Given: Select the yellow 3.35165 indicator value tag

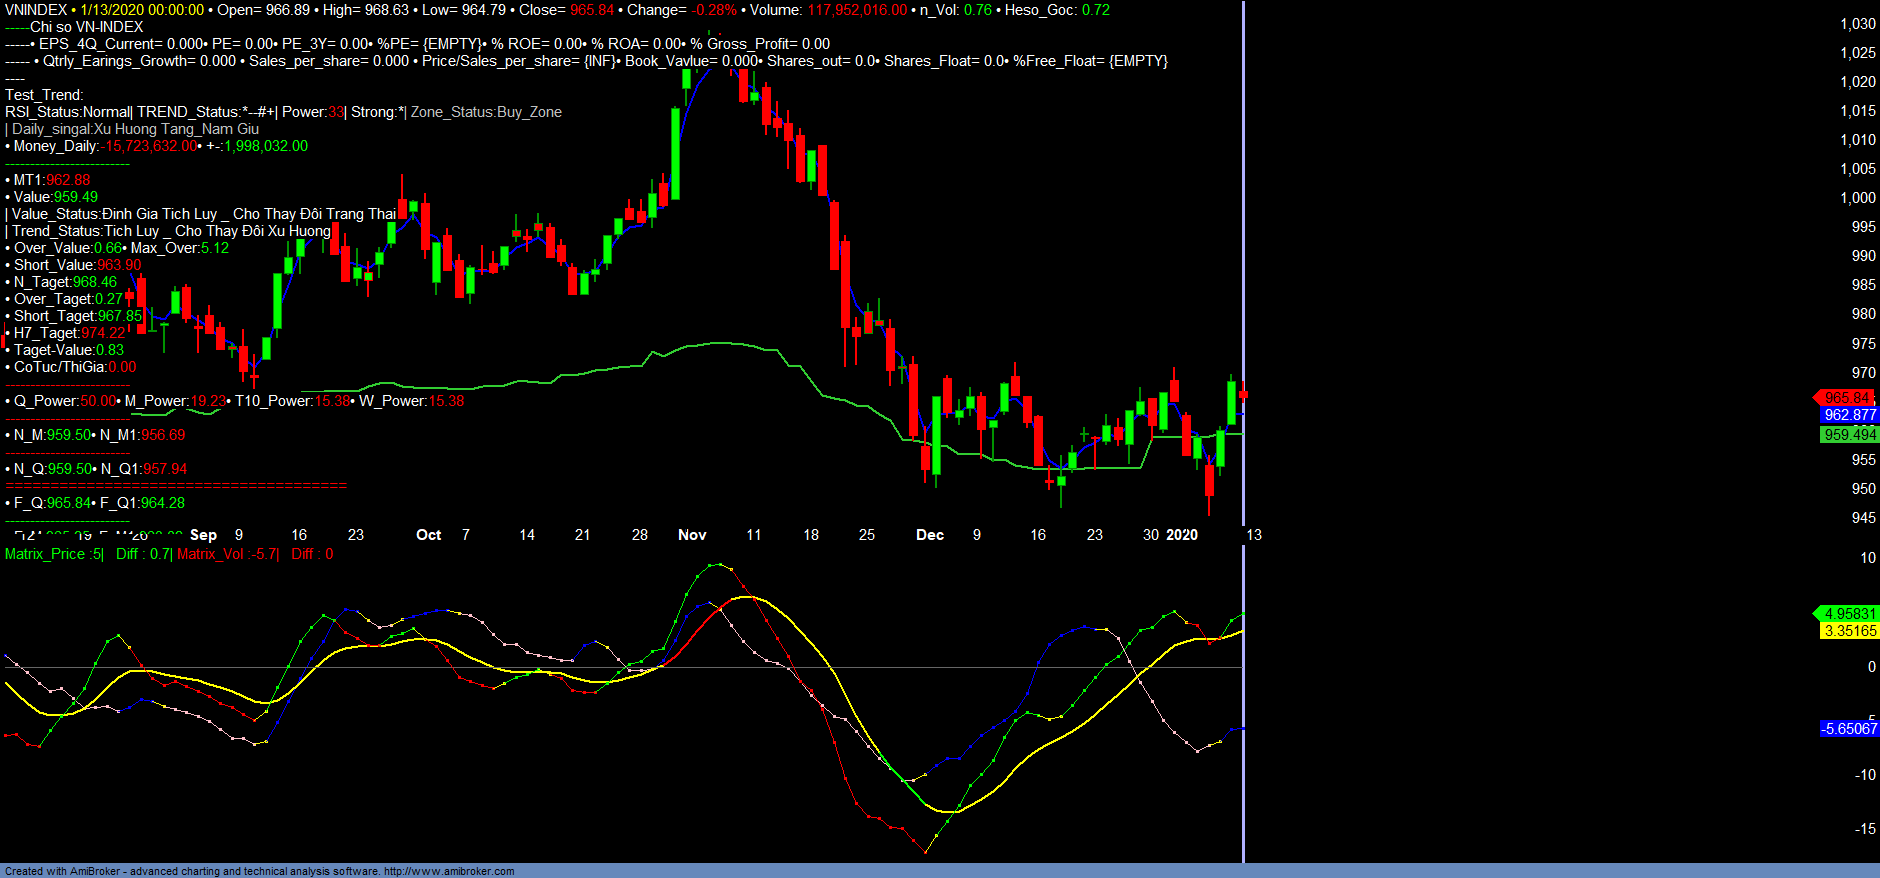Looking at the screenshot, I should click(x=1849, y=631).
